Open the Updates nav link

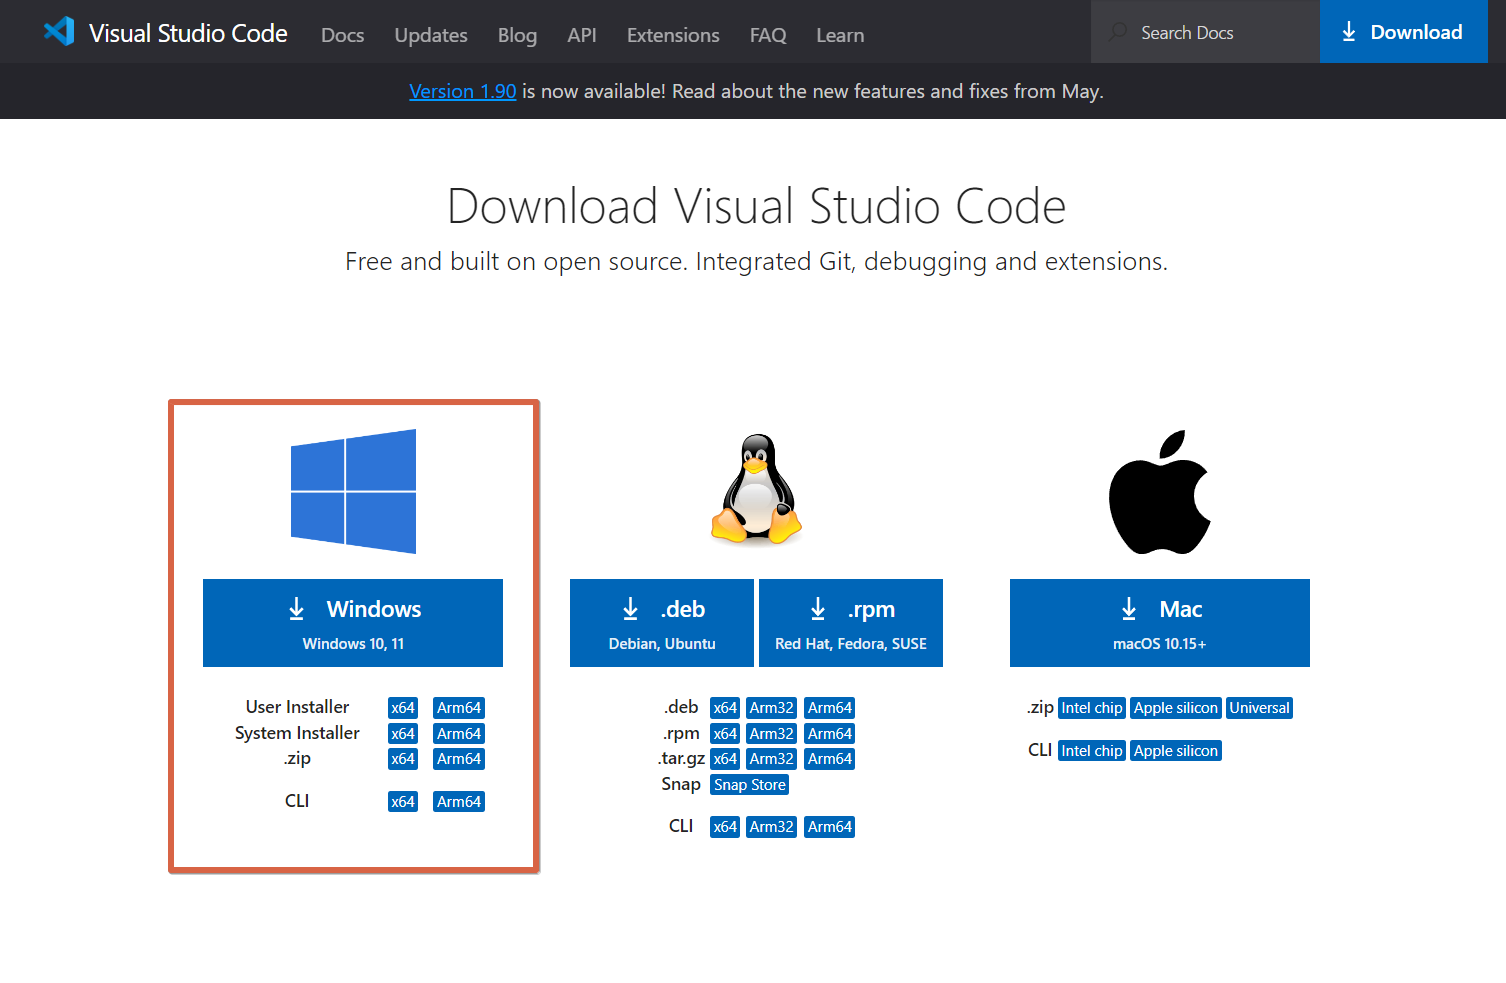431,35
